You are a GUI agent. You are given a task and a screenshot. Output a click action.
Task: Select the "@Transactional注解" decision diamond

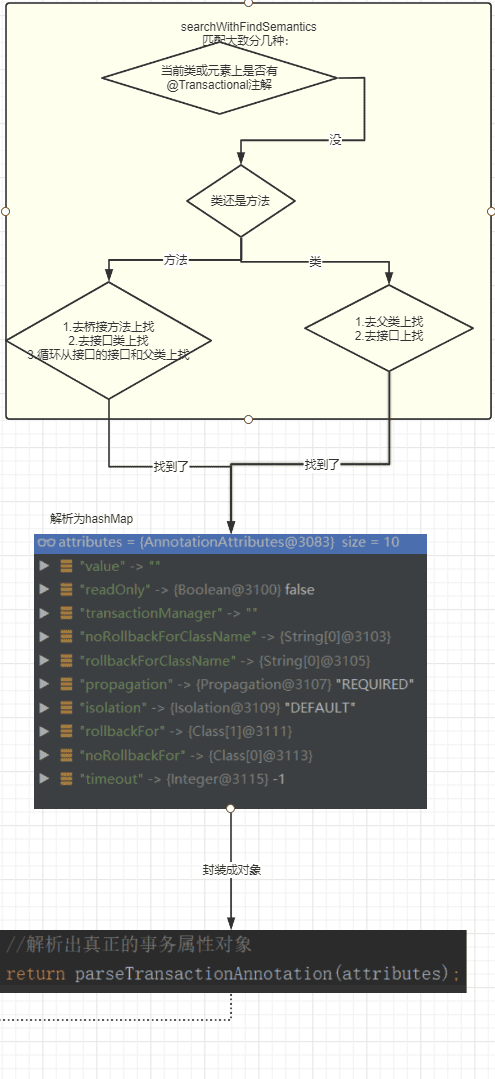tap(220, 76)
